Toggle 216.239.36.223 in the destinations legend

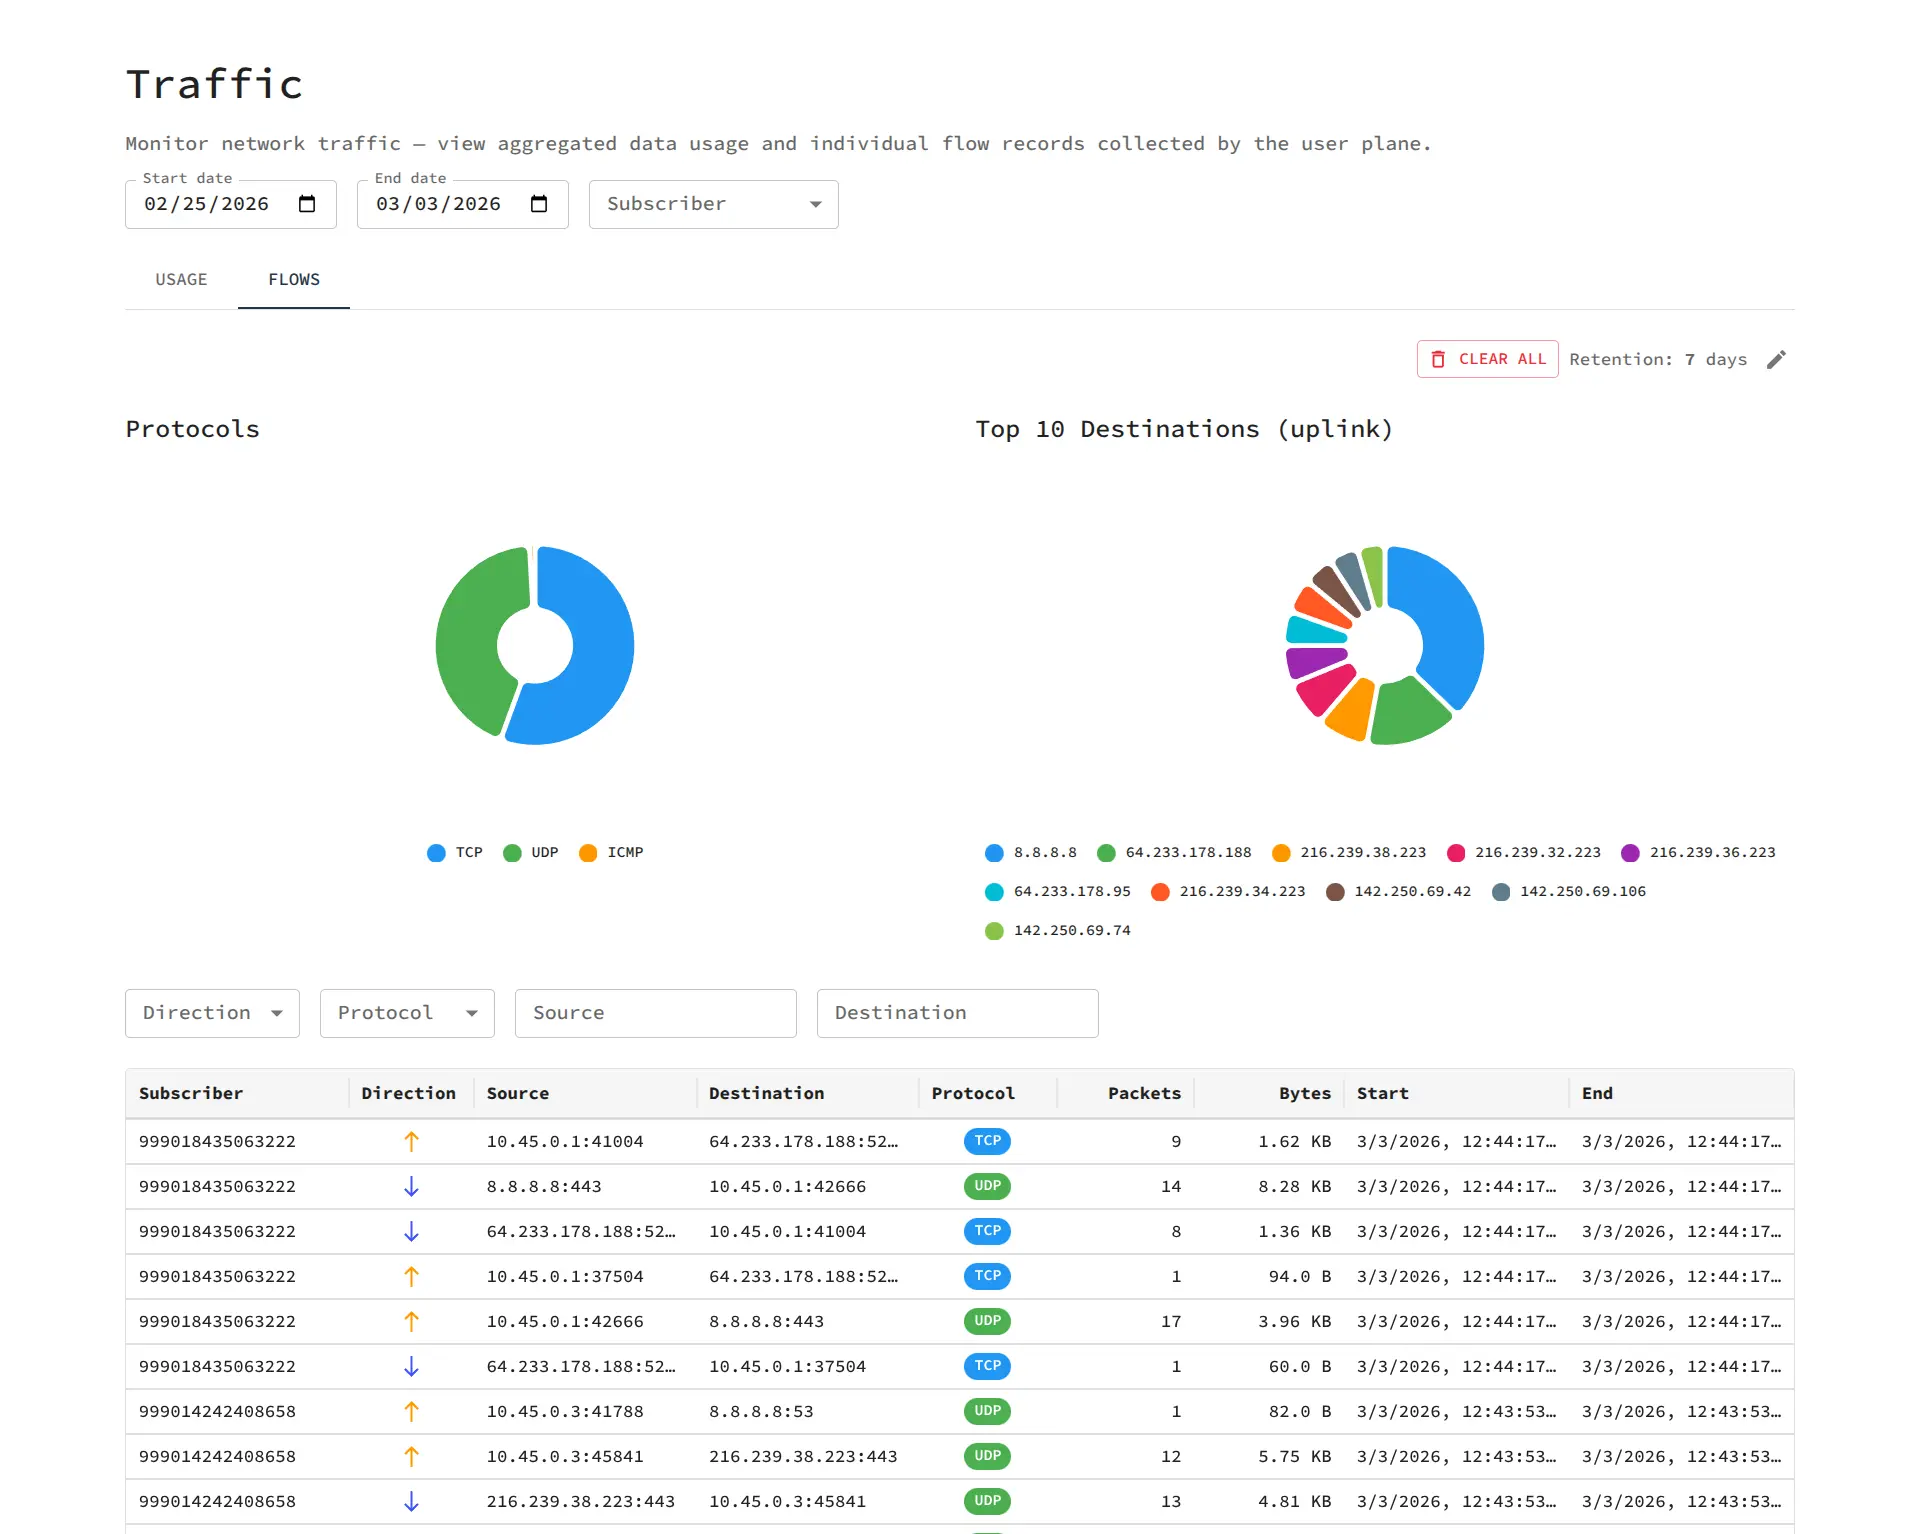pos(1699,853)
